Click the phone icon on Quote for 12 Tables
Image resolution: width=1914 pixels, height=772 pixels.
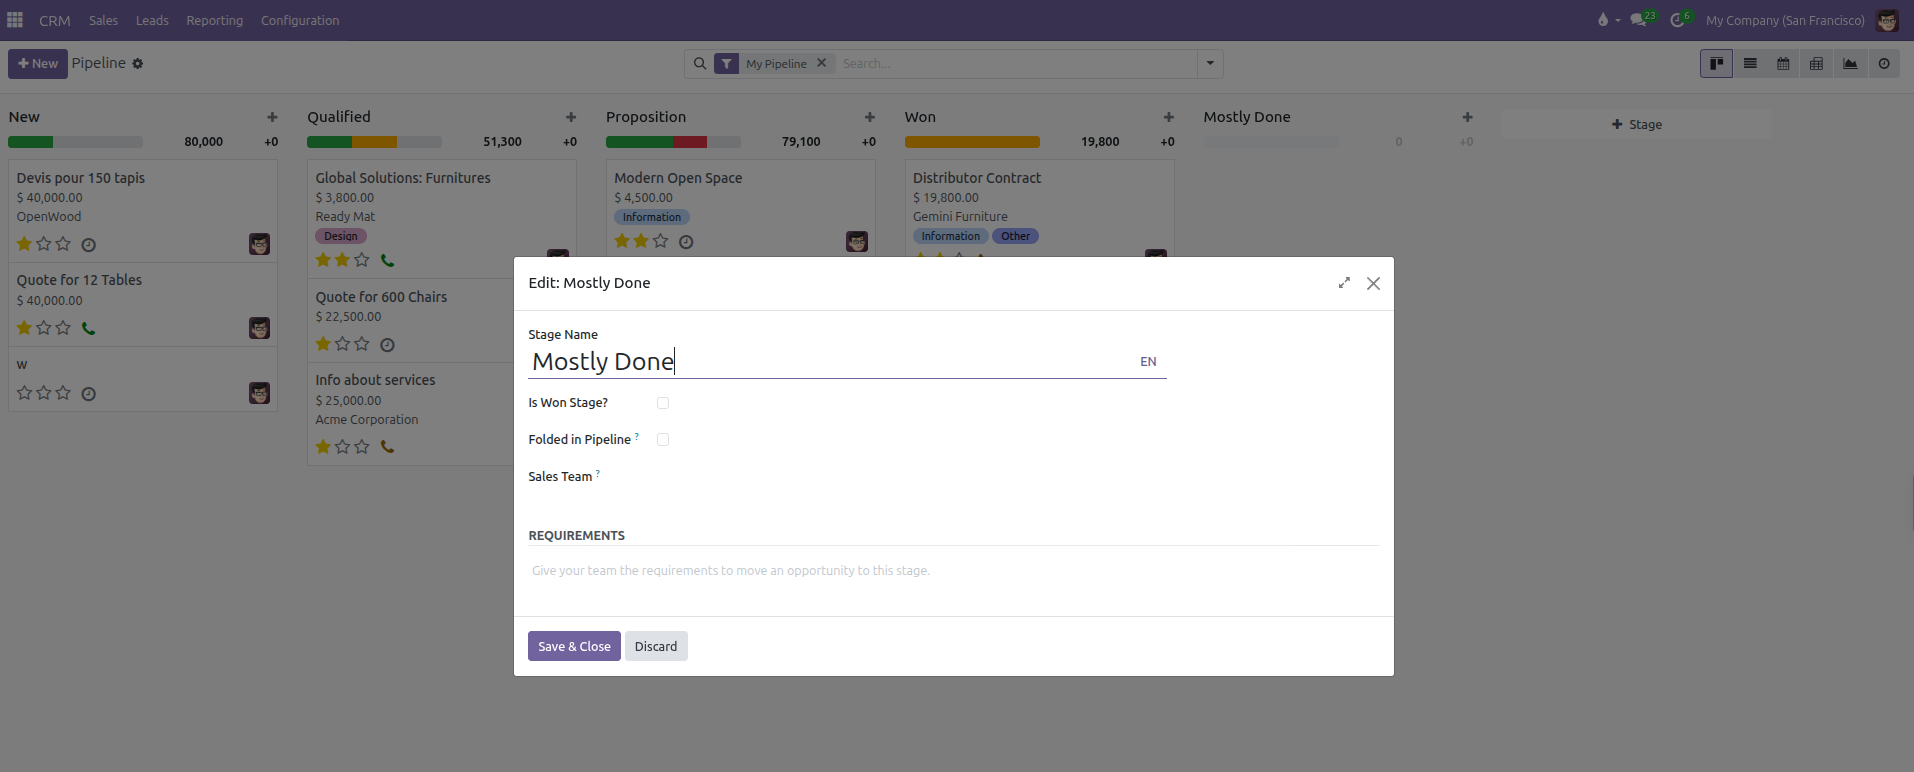click(88, 328)
